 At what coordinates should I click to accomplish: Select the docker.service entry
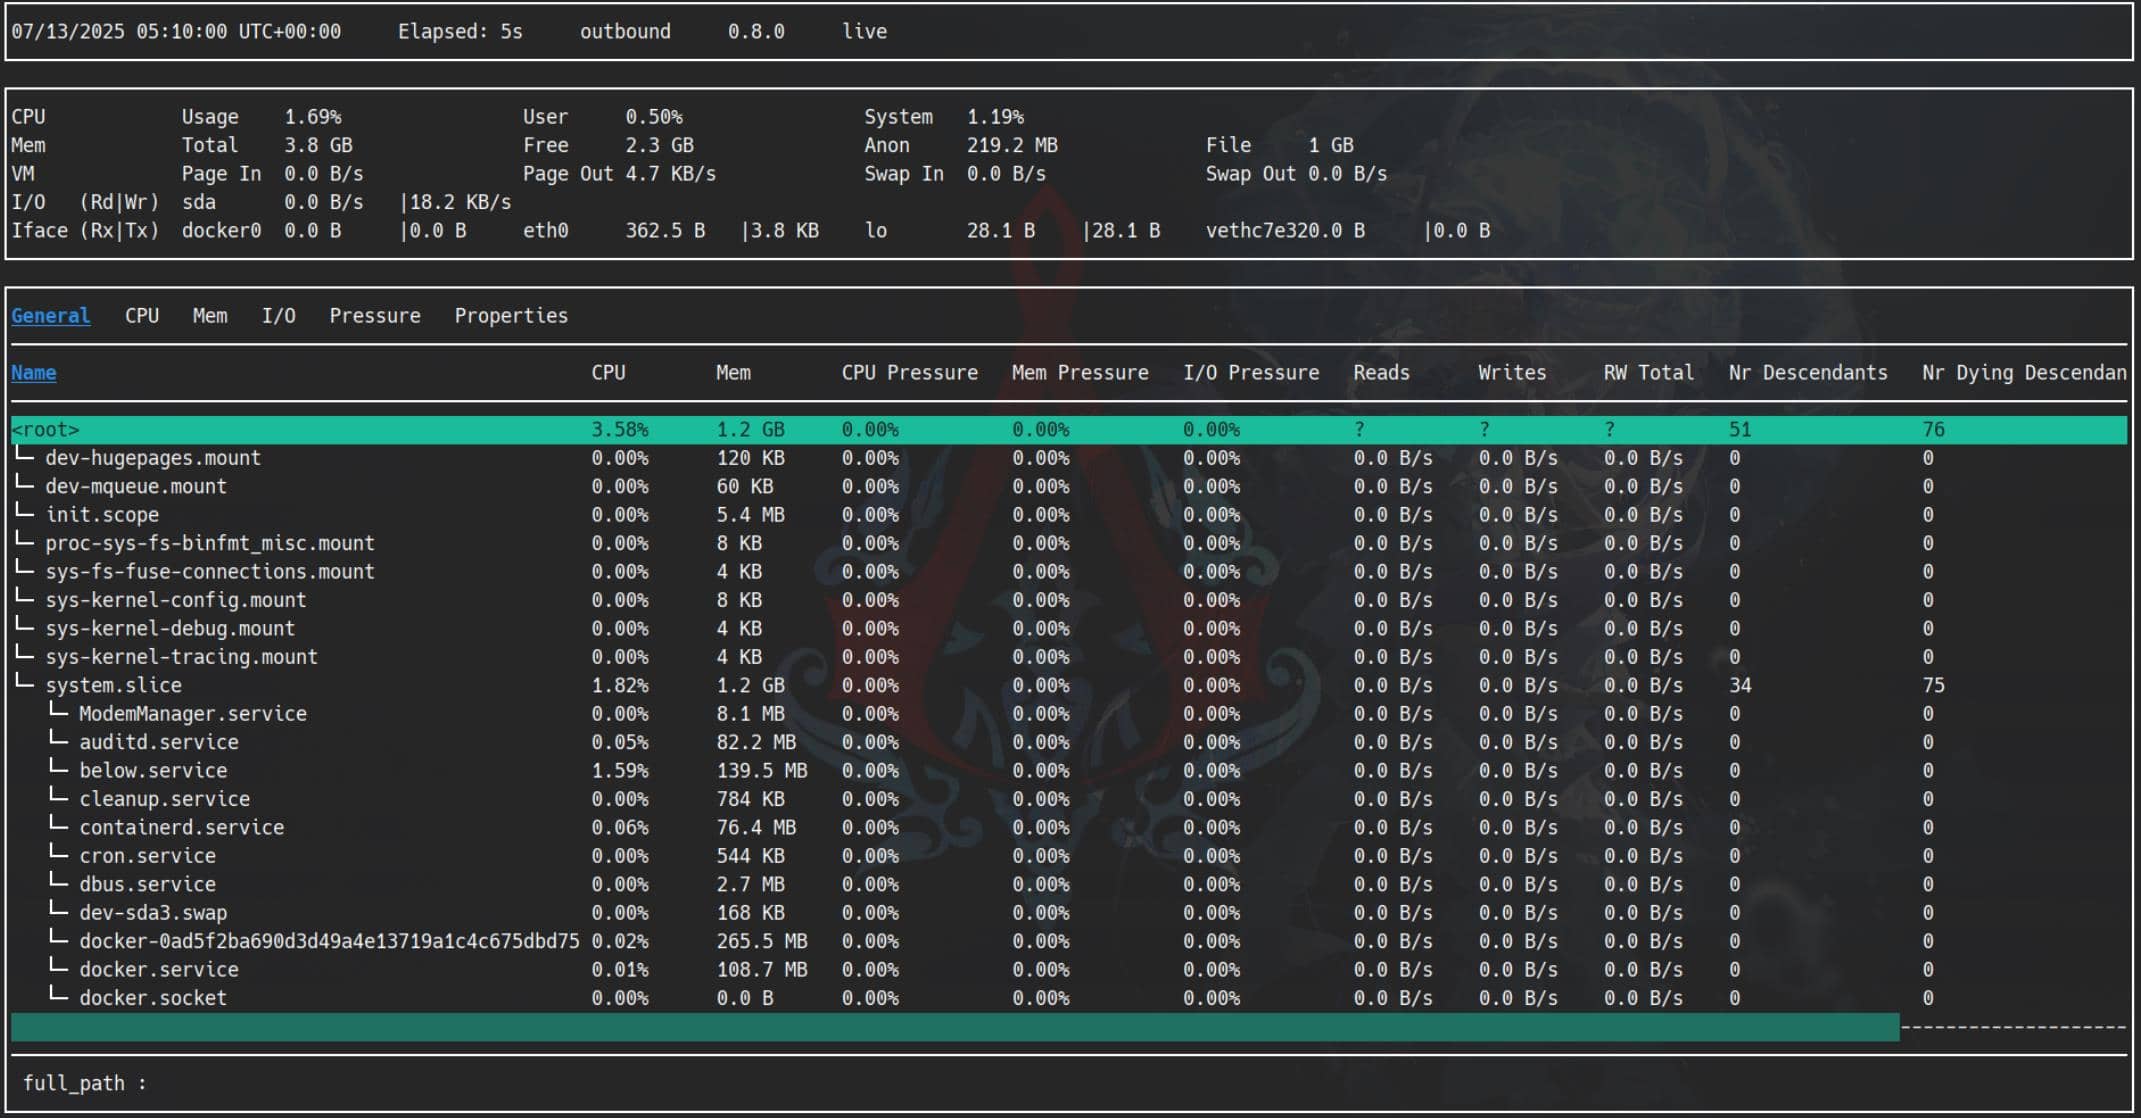point(158,970)
